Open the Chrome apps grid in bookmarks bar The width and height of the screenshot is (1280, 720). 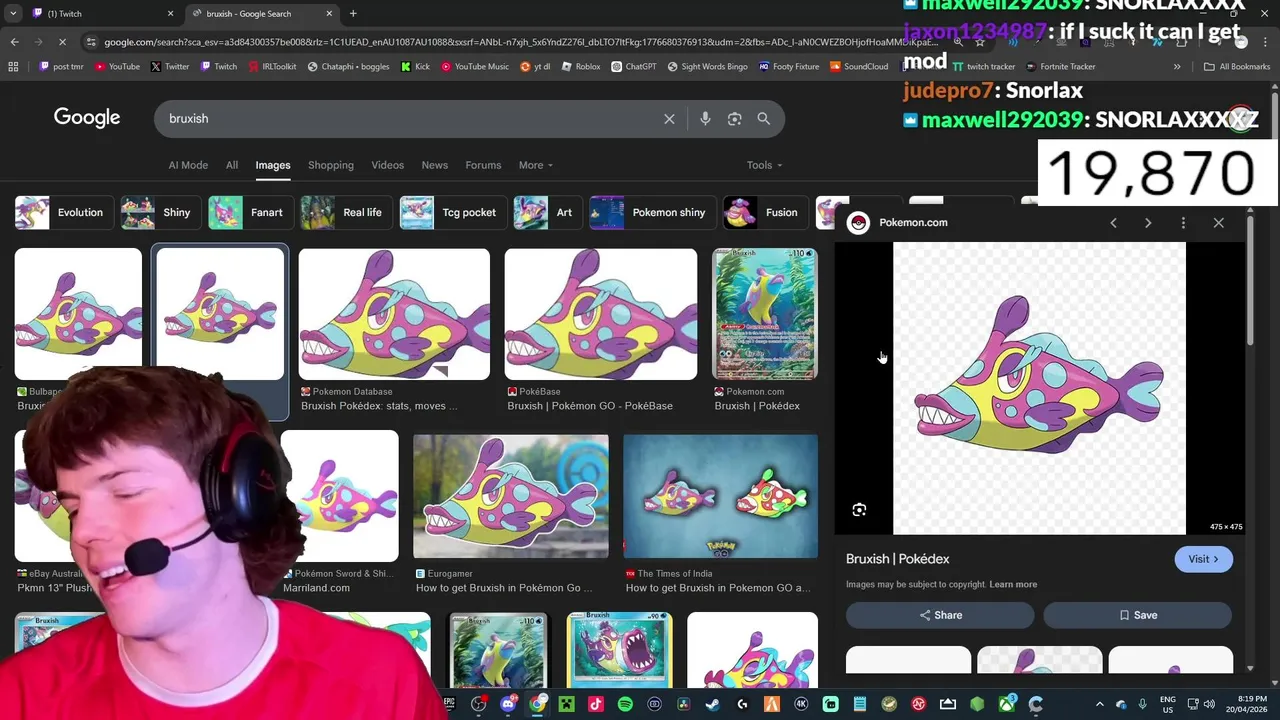tap(13, 67)
